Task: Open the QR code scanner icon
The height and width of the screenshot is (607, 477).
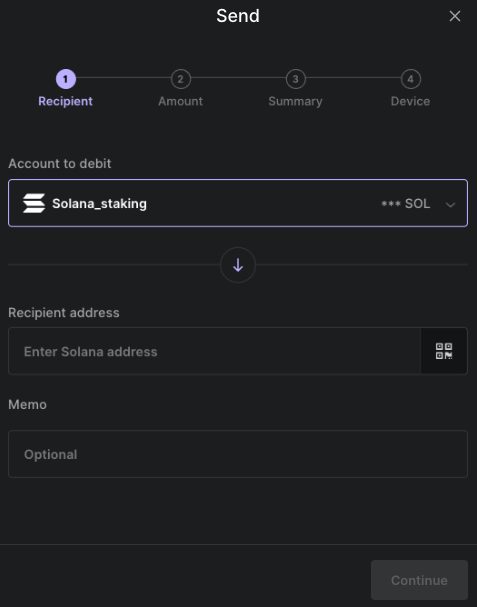Action: pyautogui.click(x=444, y=351)
